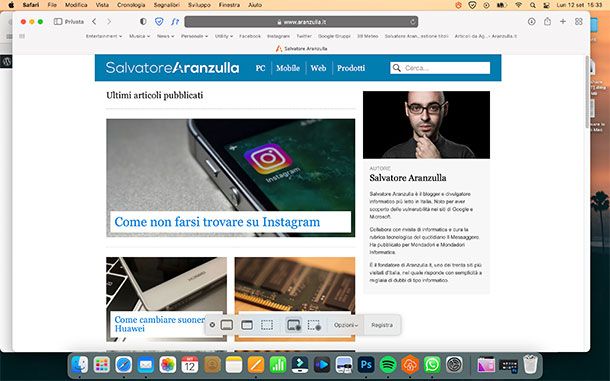Open the Safari share menu

click(547, 21)
